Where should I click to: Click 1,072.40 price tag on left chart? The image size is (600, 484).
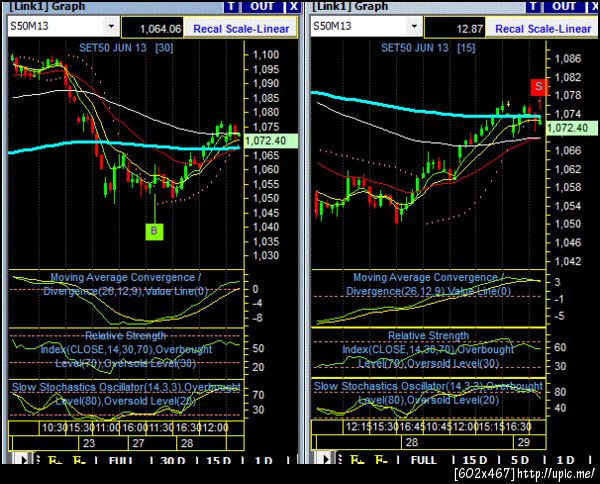click(271, 141)
